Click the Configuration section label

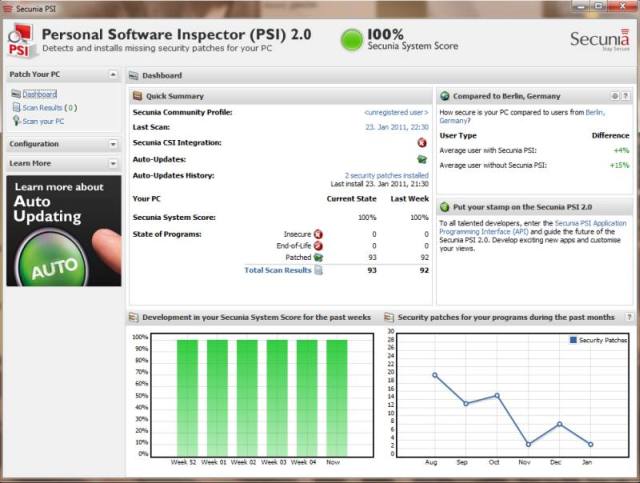[x=34, y=144]
